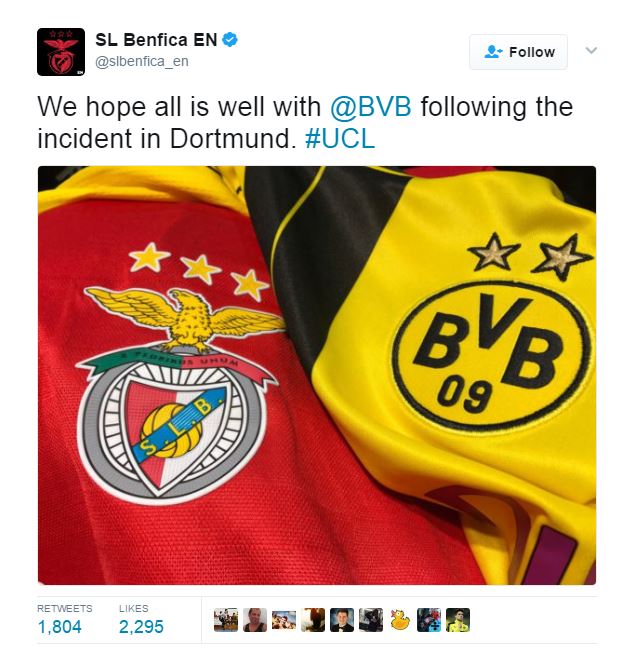Open the yellow rubber duck avatar
The image size is (635, 652).
[x=400, y=620]
